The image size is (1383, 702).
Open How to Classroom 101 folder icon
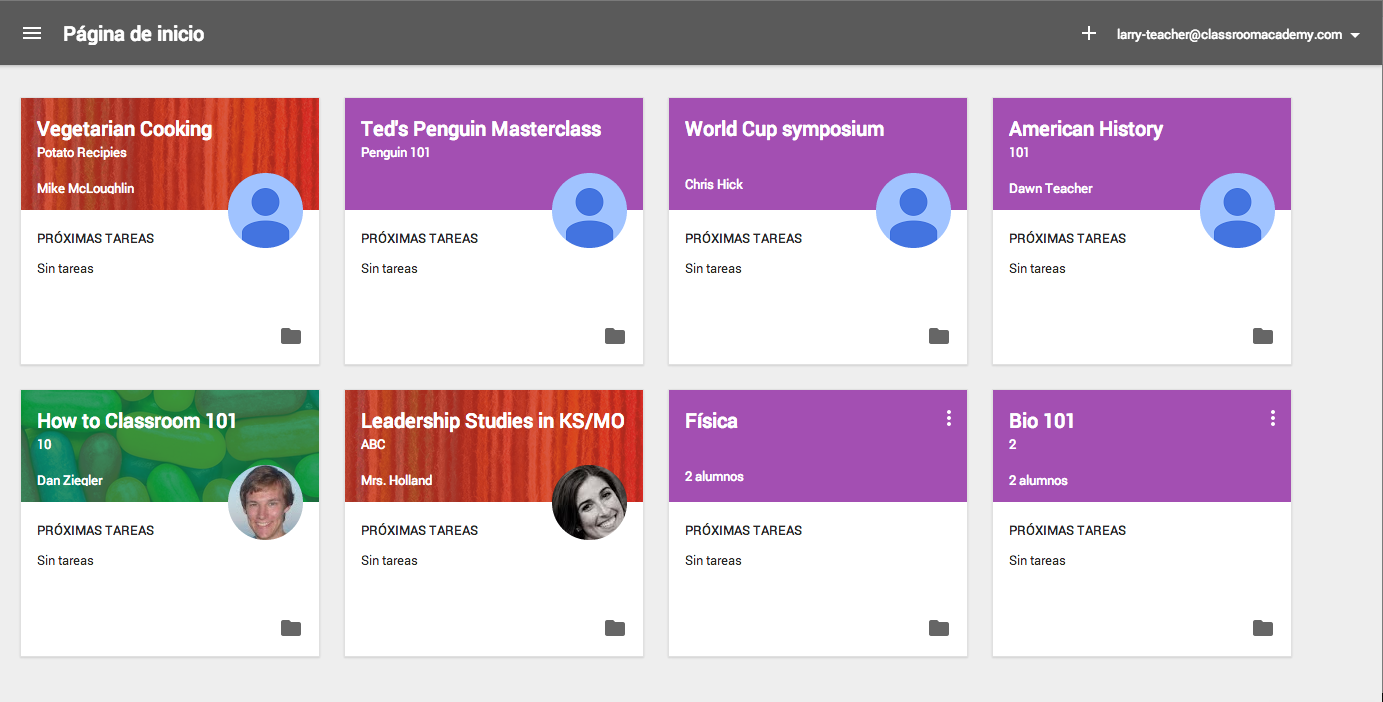click(291, 628)
